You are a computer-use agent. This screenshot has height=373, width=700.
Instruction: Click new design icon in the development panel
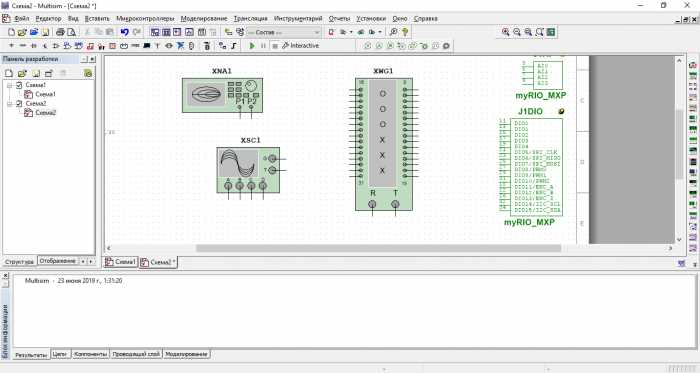8,73
